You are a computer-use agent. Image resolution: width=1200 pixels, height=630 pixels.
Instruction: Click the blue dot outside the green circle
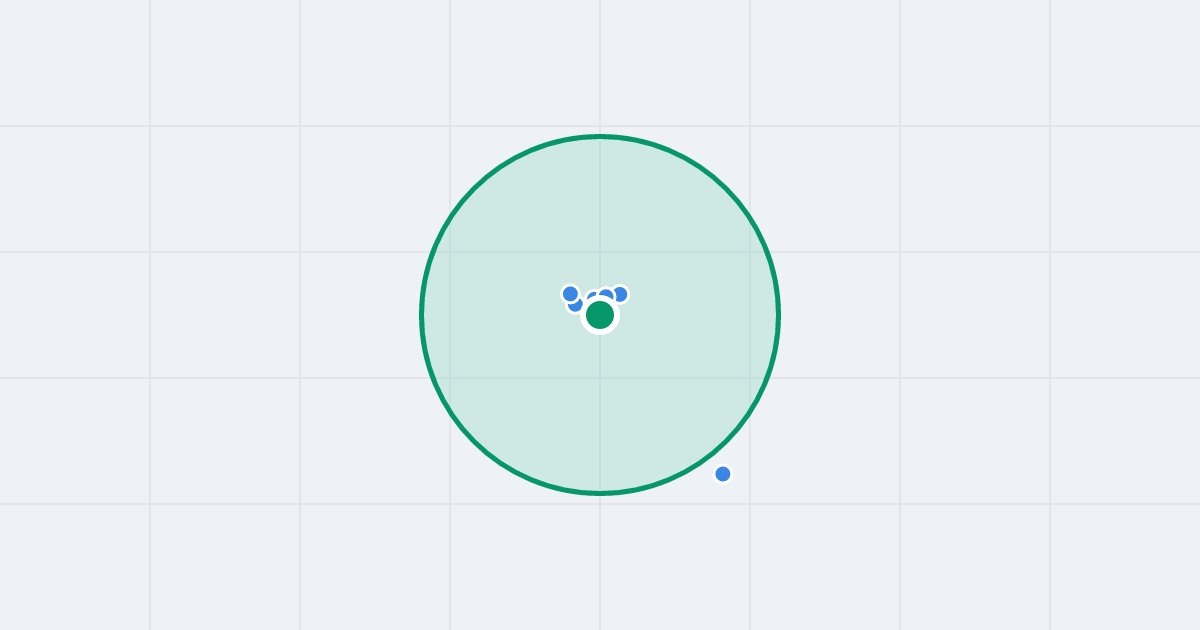click(x=723, y=474)
